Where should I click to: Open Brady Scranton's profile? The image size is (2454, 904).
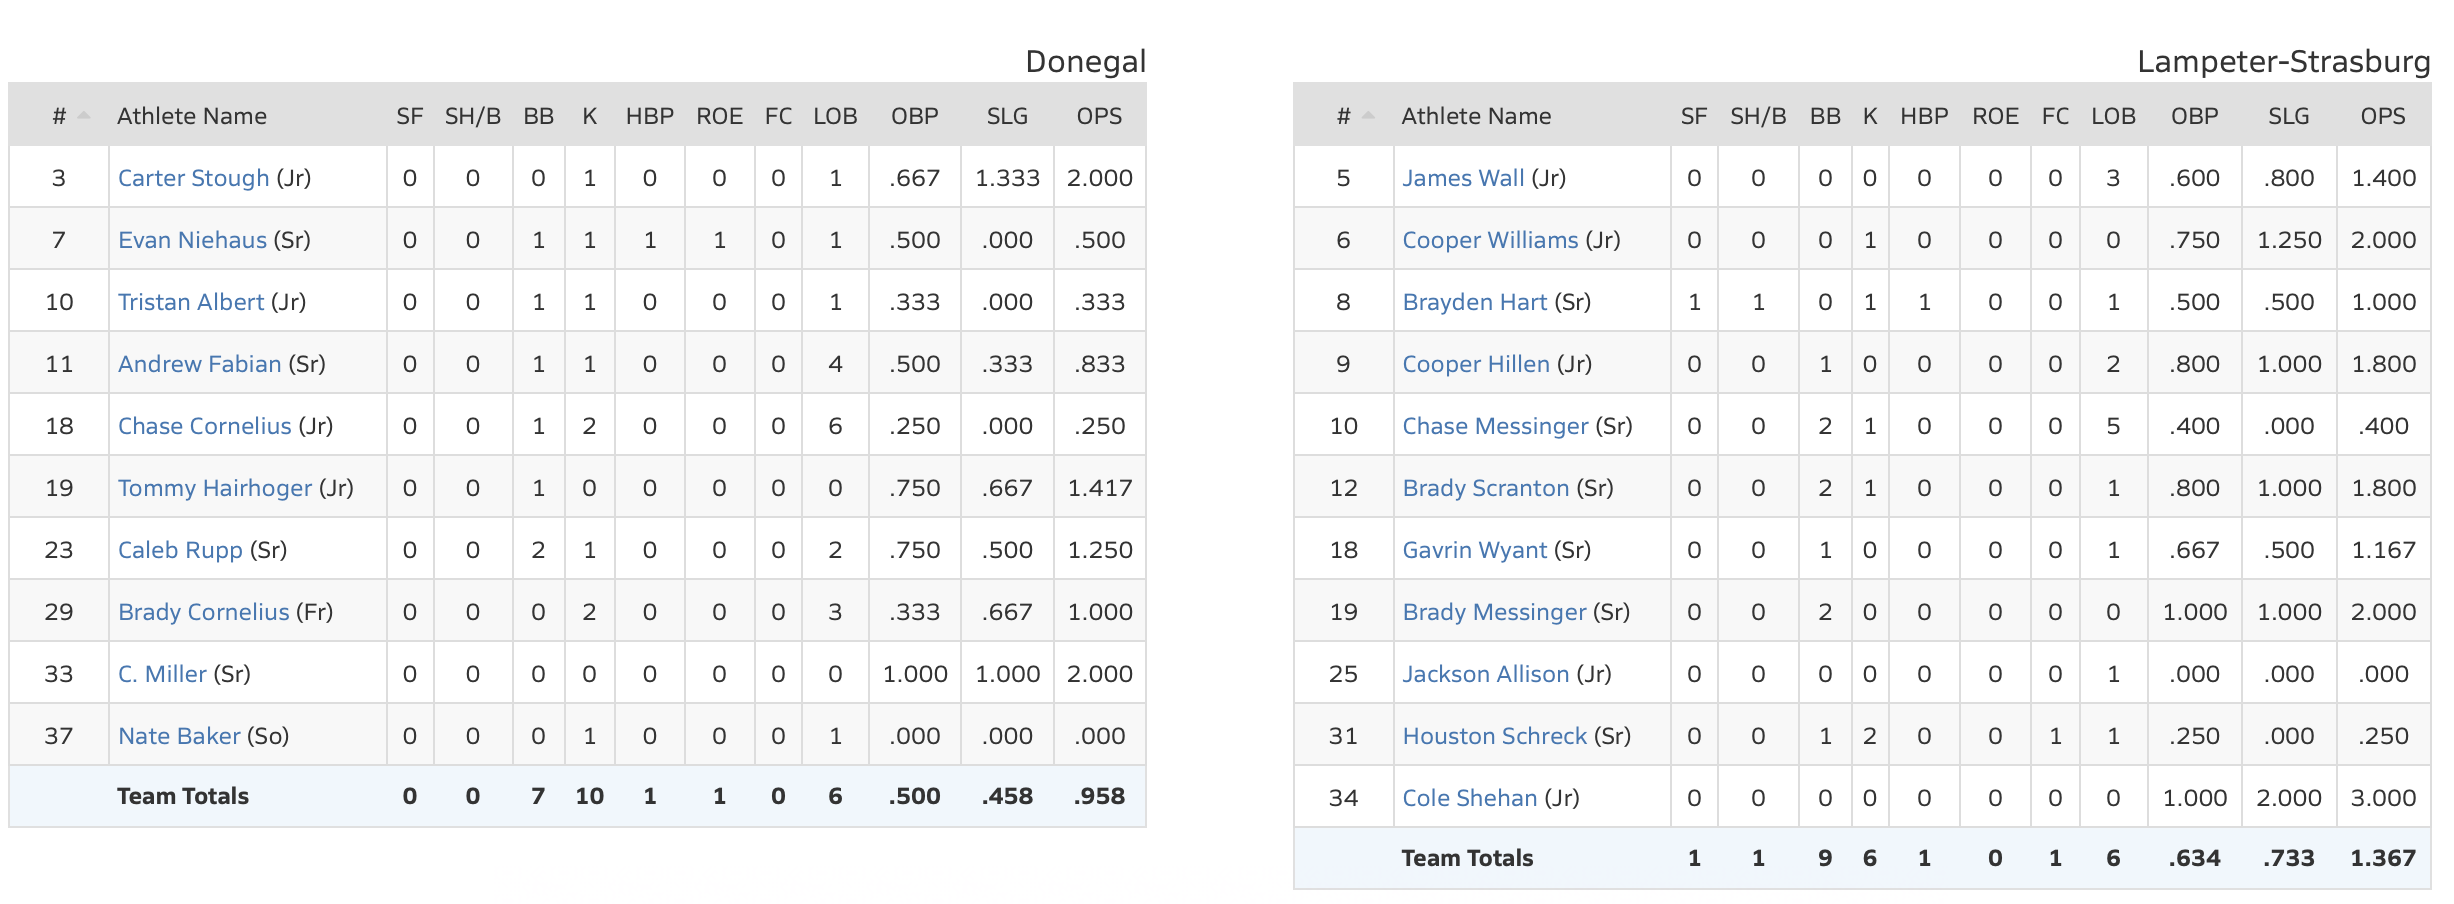(x=1485, y=488)
